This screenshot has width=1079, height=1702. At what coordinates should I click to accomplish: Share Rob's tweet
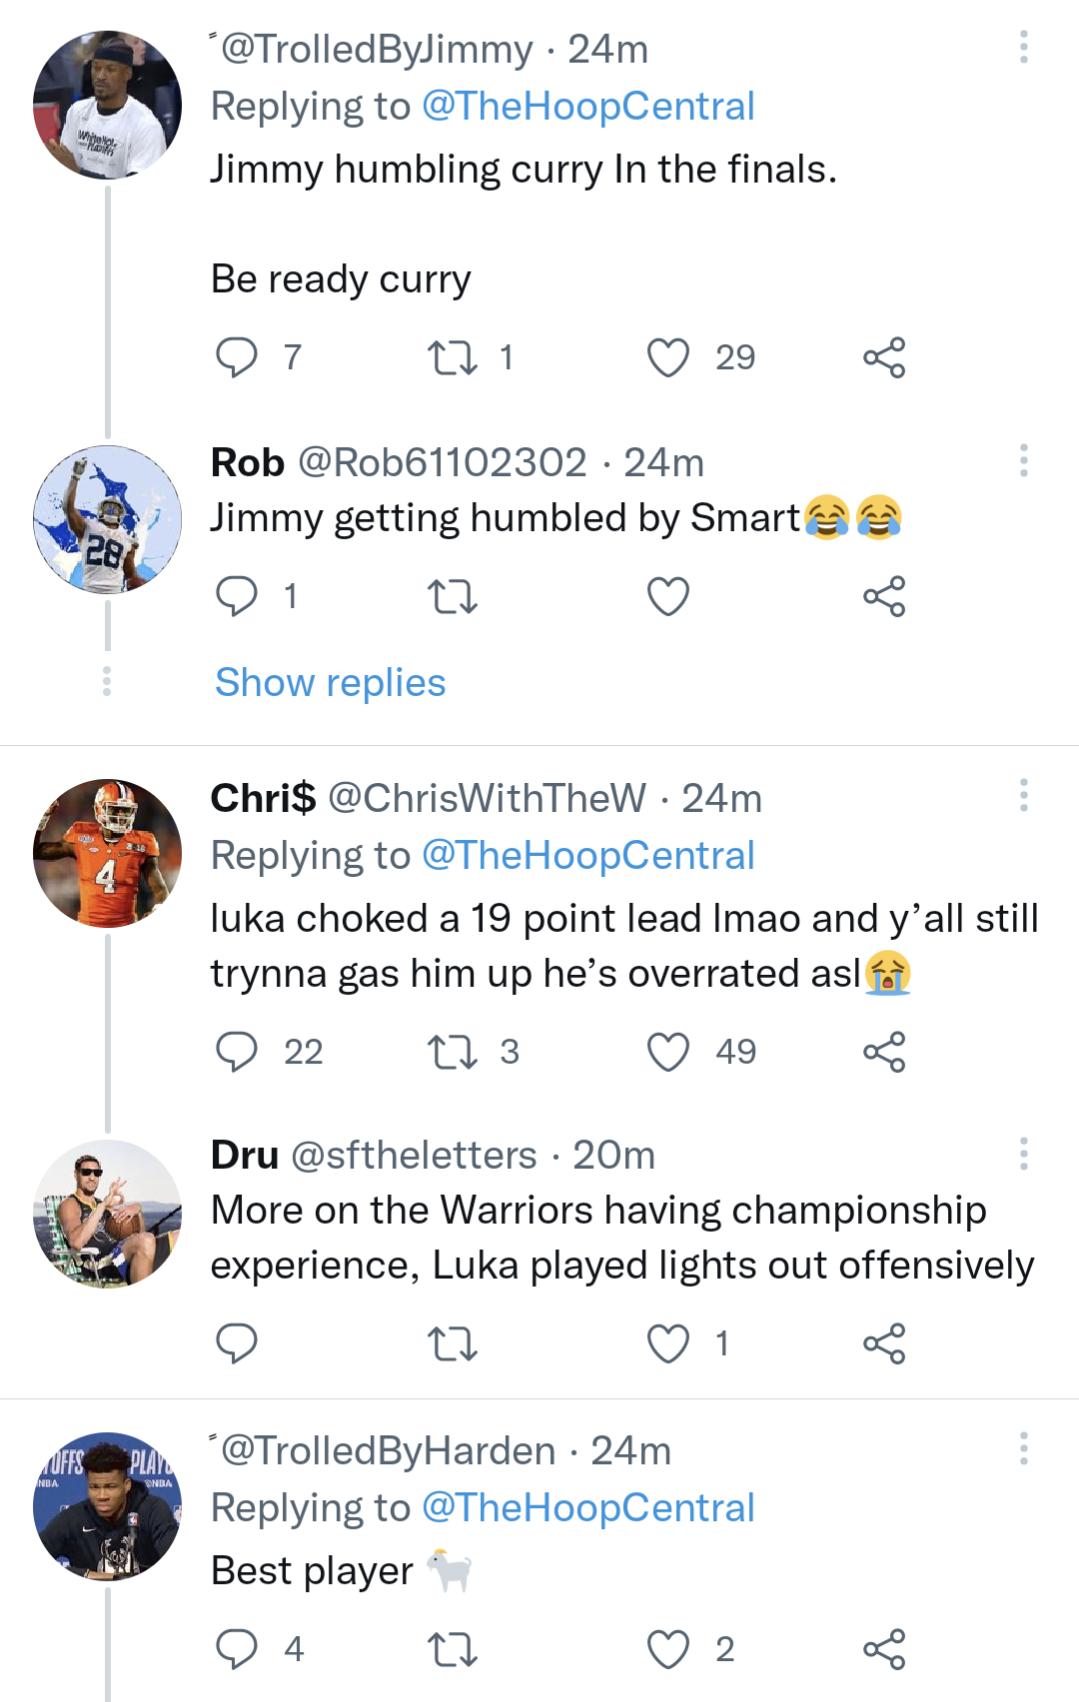coord(884,597)
